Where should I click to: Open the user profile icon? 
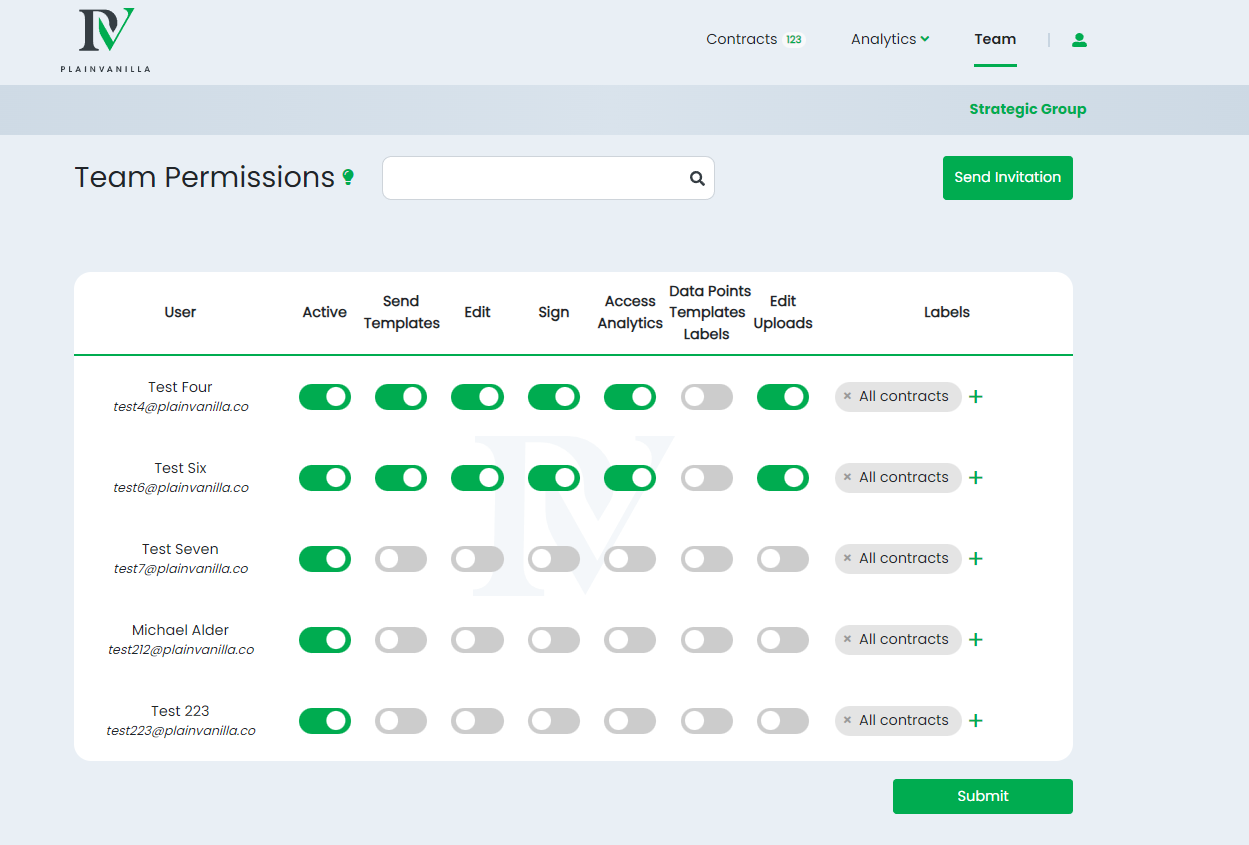tap(1079, 40)
